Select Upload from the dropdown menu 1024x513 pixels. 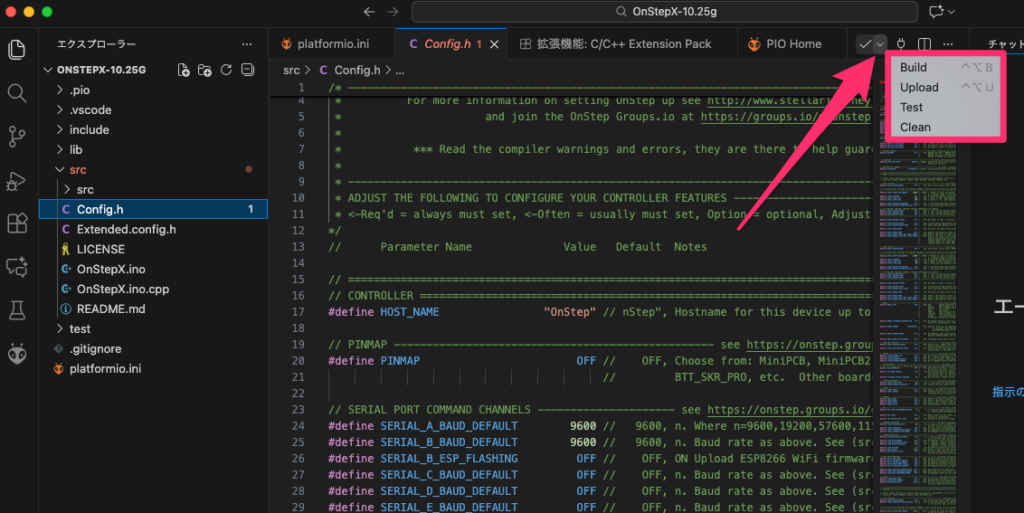[x=919, y=87]
